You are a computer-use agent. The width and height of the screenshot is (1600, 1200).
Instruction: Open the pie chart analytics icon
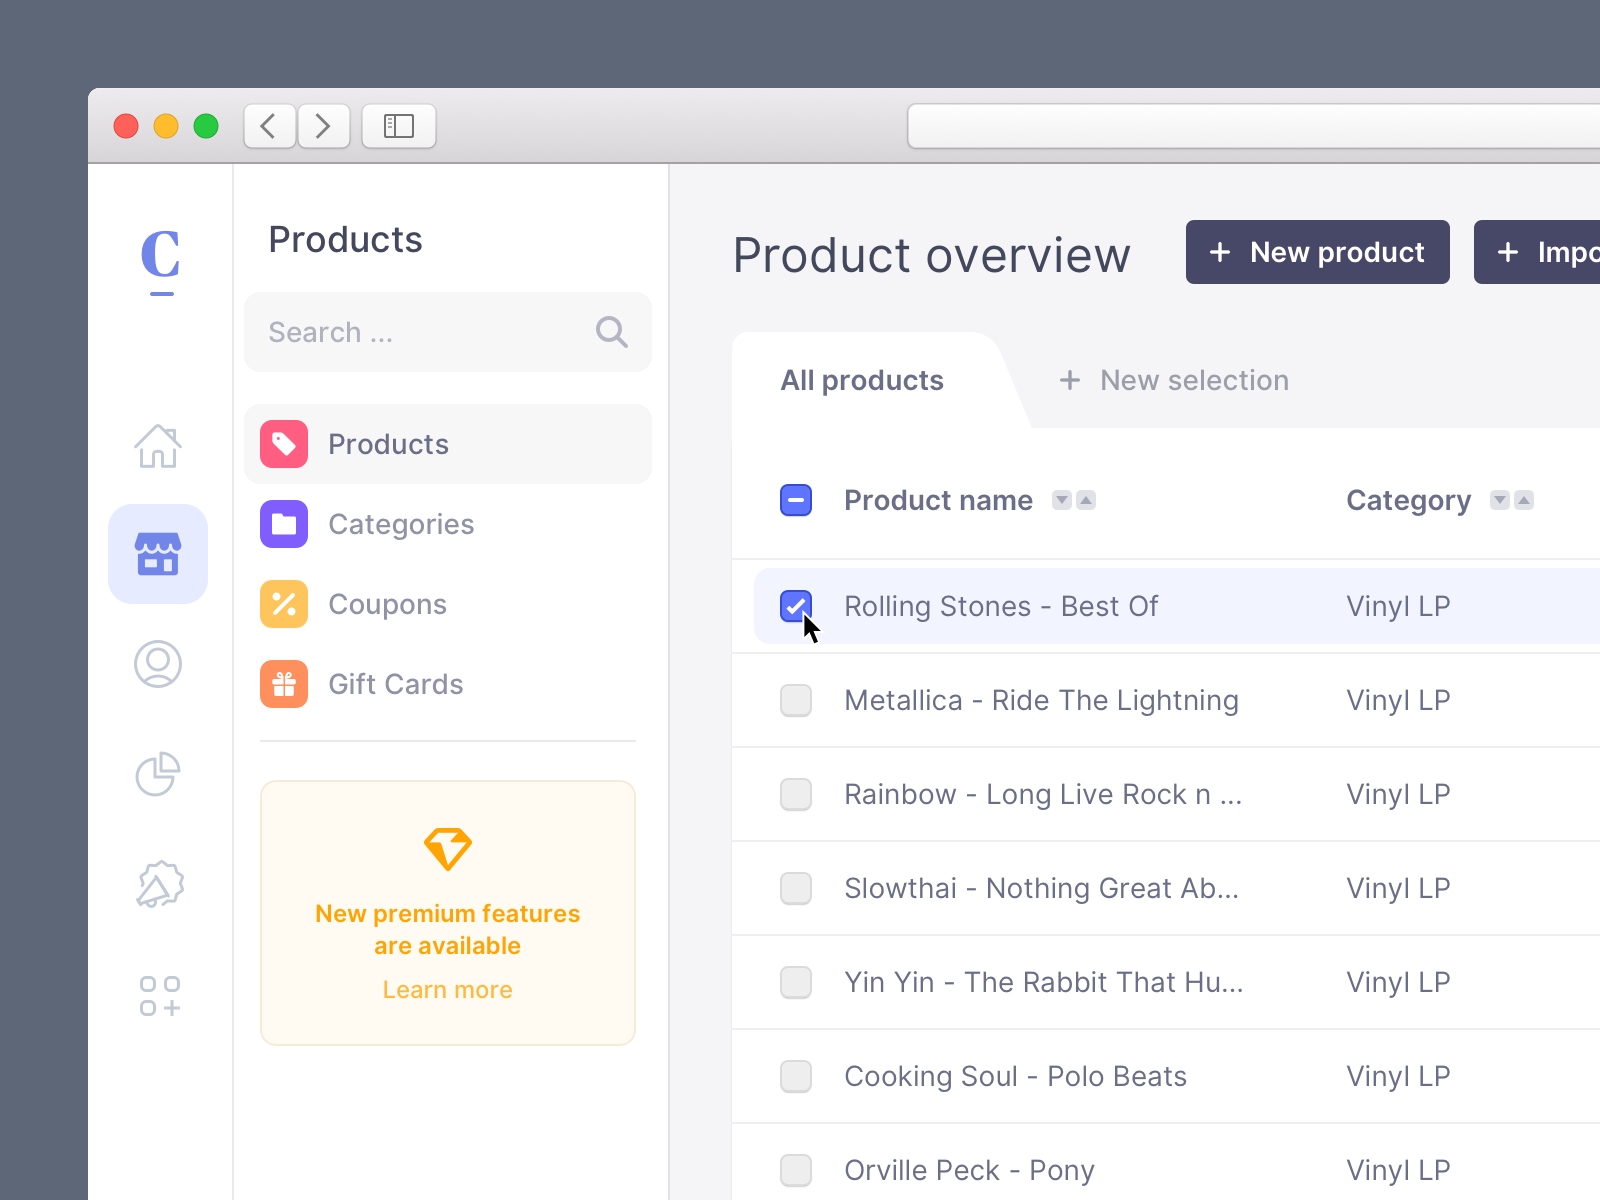coord(158,774)
